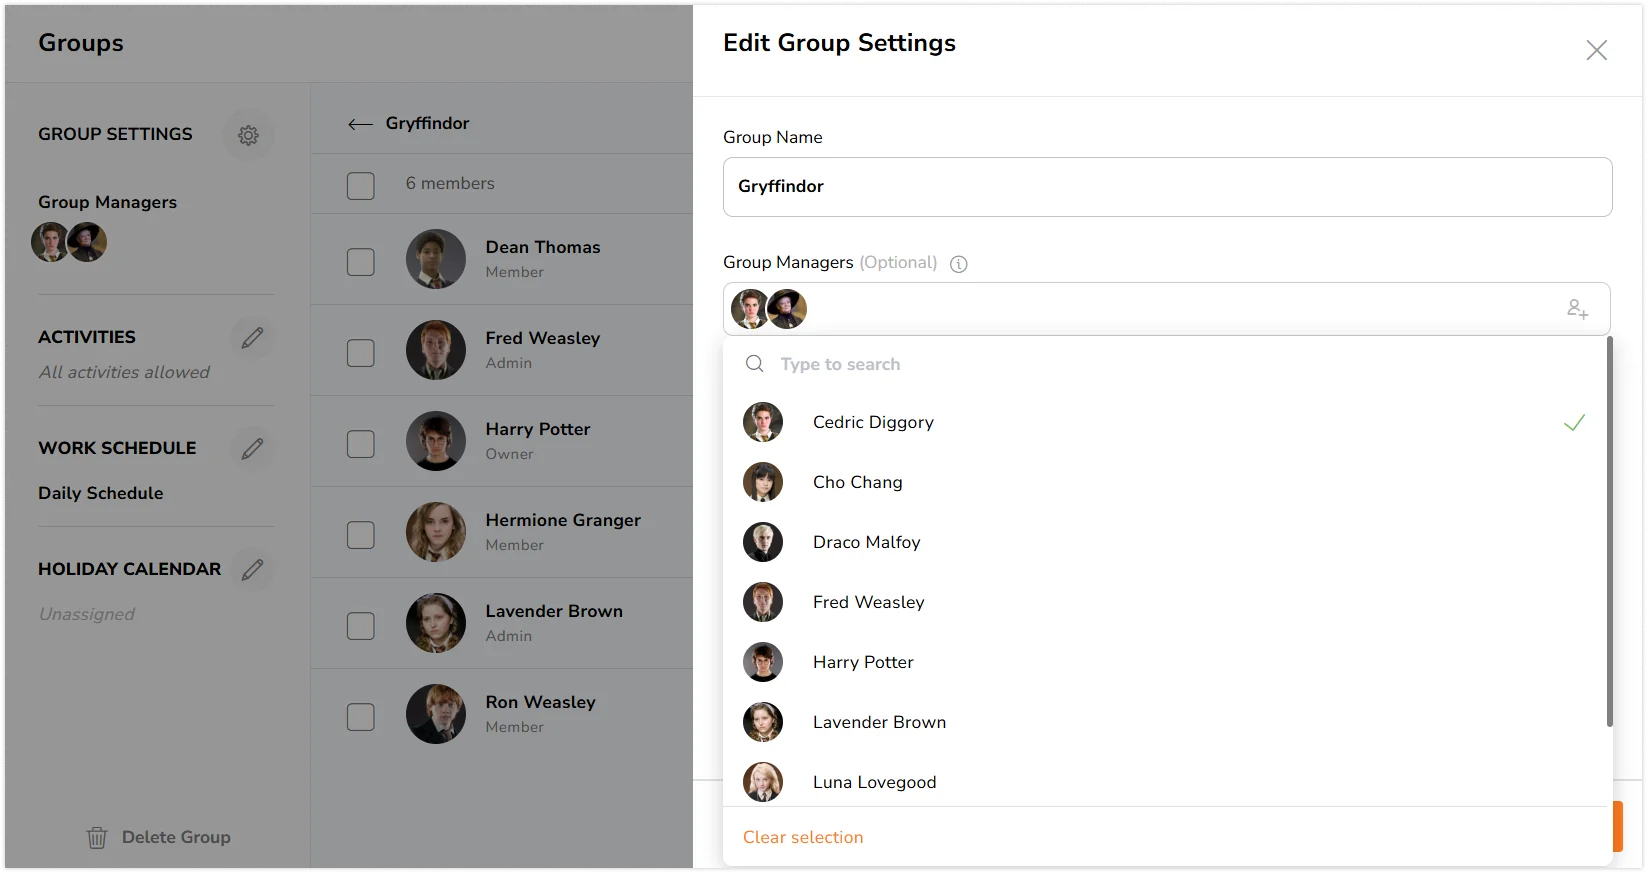Deselect Cedric Diggory in the dropdown
Viewport: 1647px width, 873px height.
(1165, 422)
